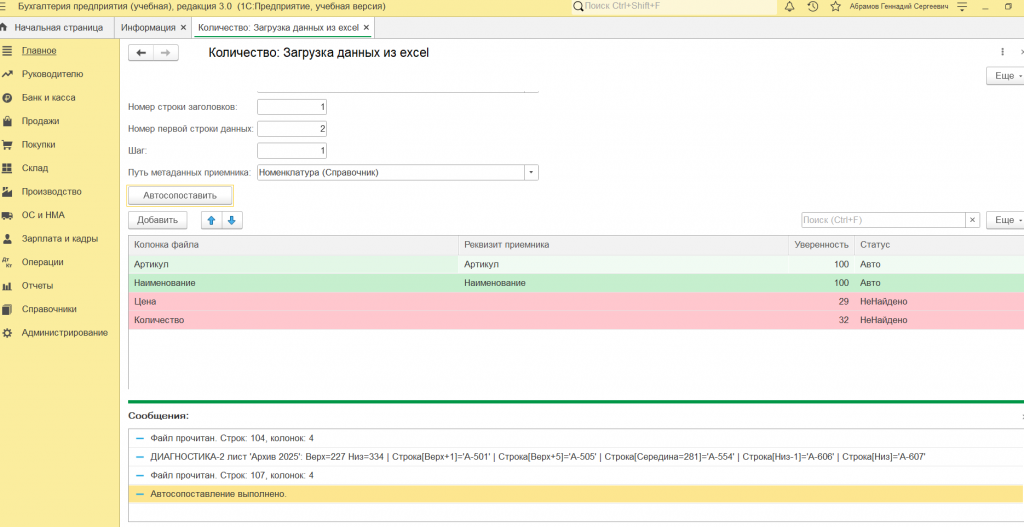Click Склад grid icon in sidebar
Screen dimensions: 1024x527
(7, 168)
